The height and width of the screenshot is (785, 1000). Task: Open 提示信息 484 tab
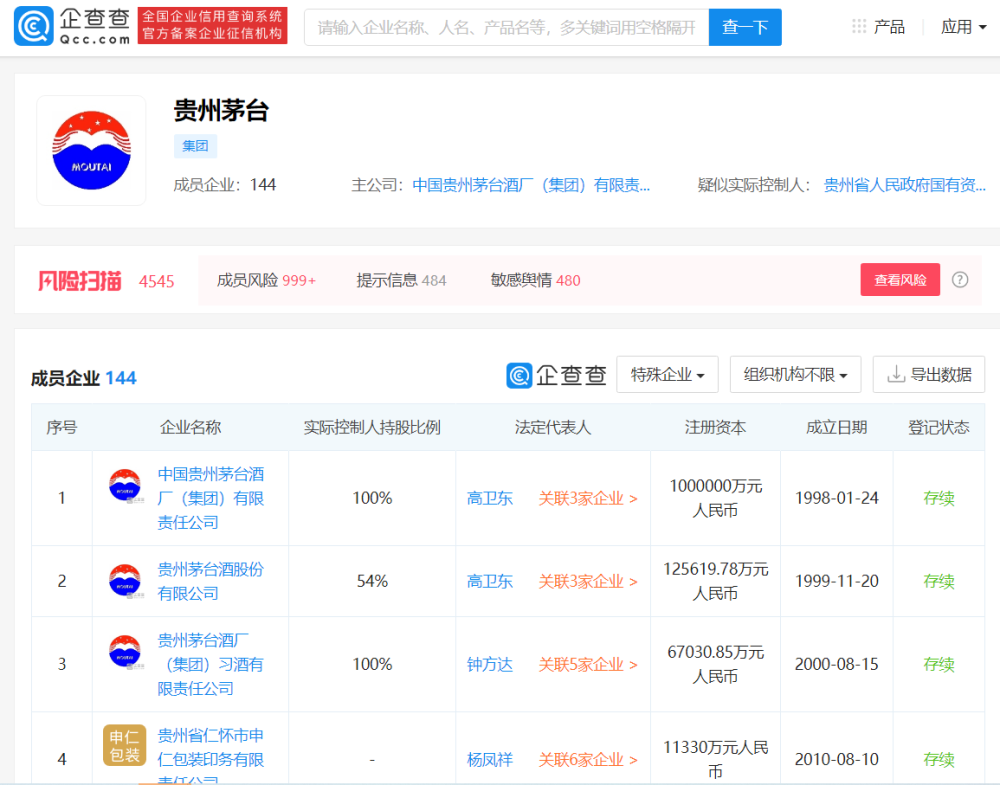pyautogui.click(x=401, y=281)
